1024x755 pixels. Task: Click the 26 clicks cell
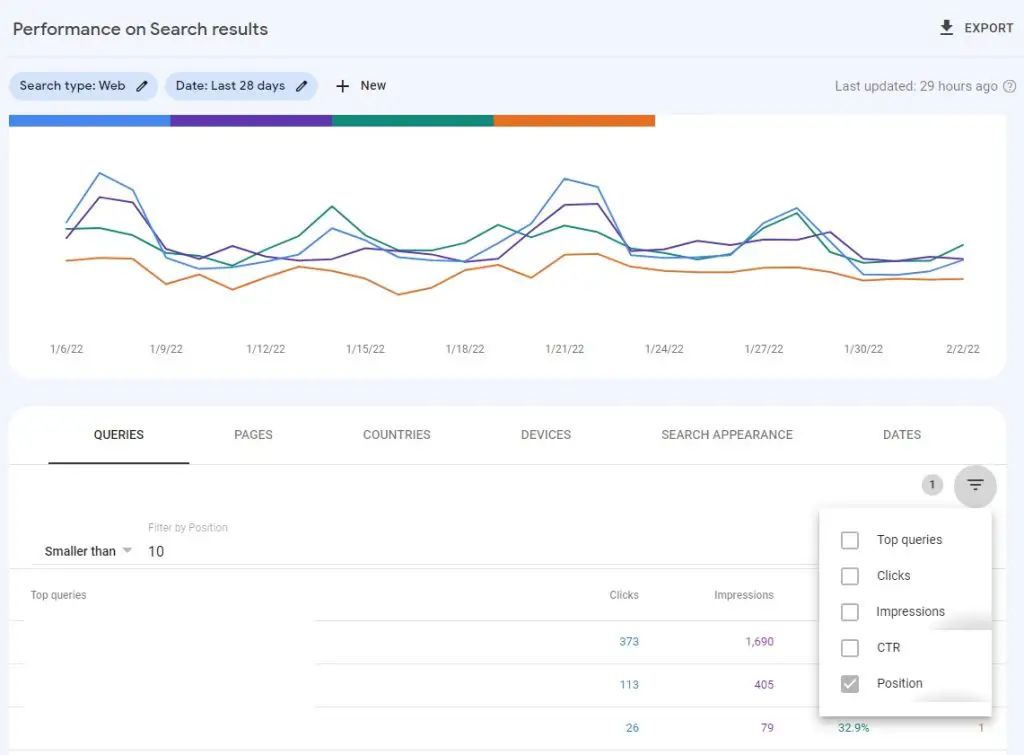(x=632, y=728)
